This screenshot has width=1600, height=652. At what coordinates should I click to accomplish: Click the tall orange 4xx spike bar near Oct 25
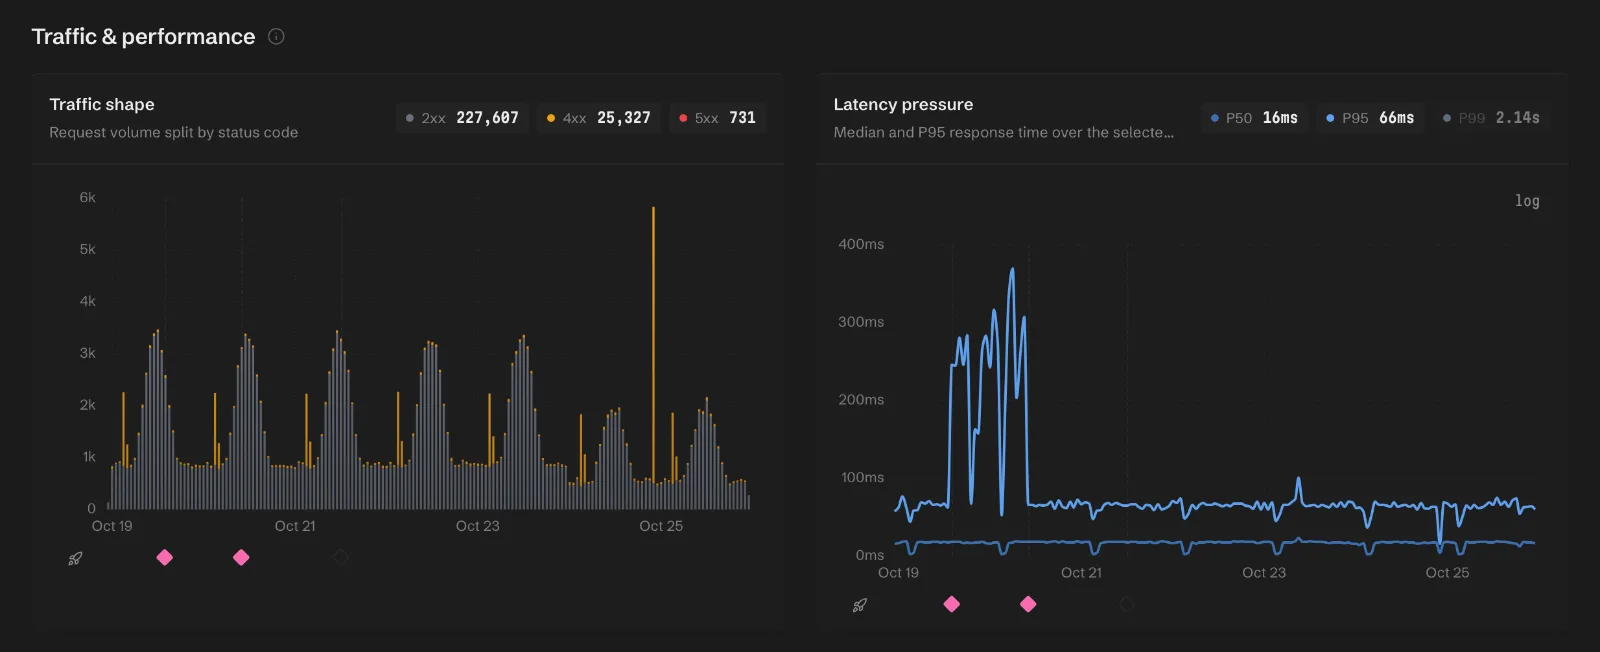(x=654, y=345)
